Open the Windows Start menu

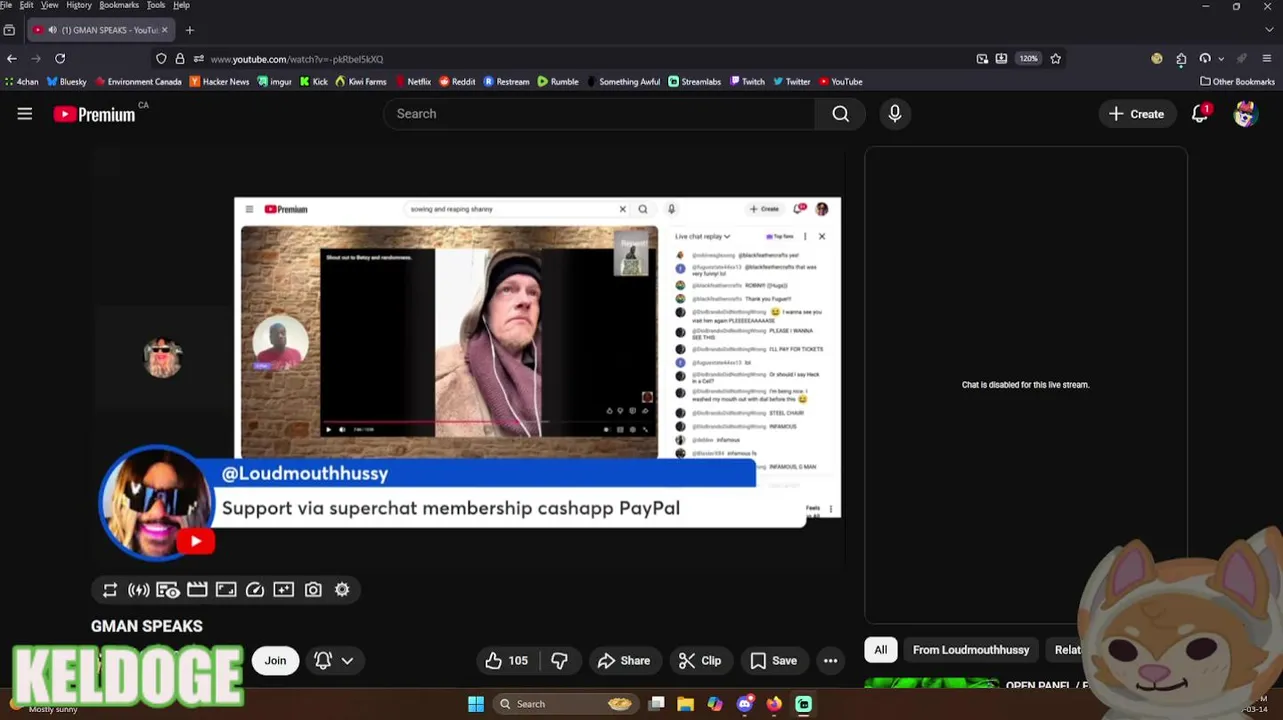[x=476, y=704]
